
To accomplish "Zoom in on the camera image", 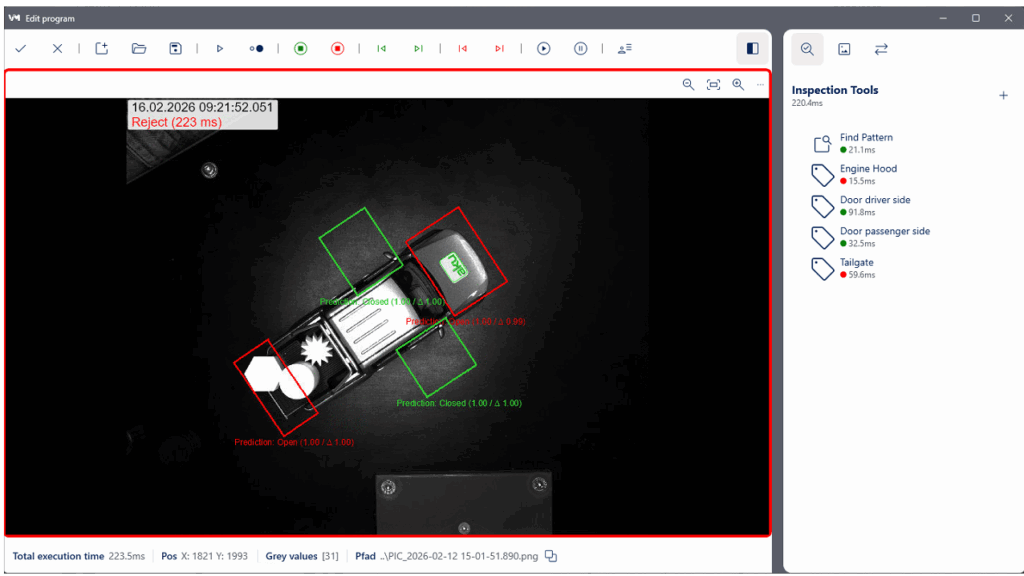I will pos(738,84).
